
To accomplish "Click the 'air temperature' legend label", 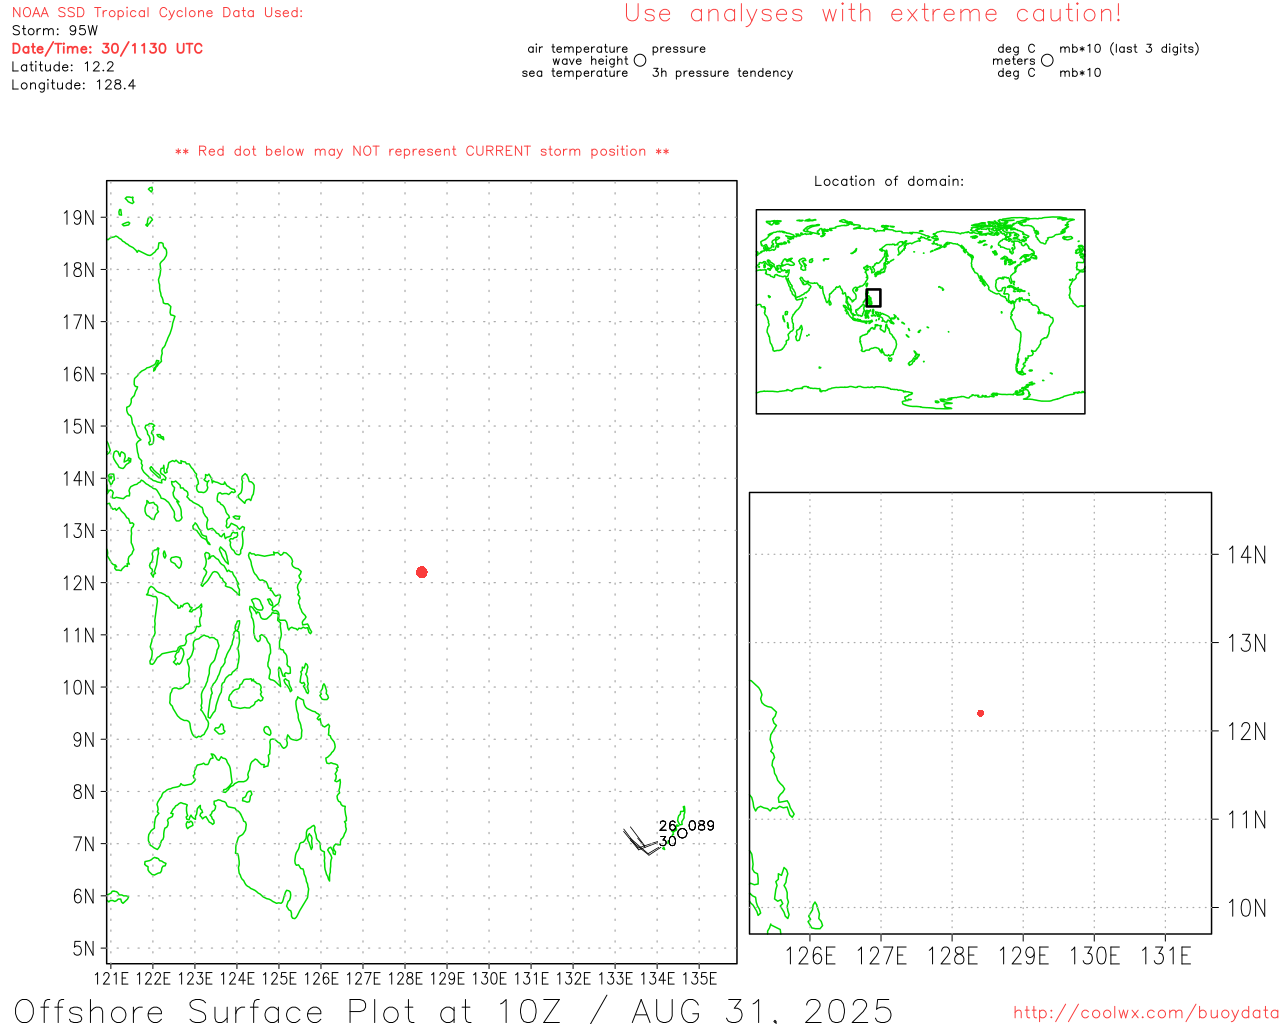I will pos(578,49).
